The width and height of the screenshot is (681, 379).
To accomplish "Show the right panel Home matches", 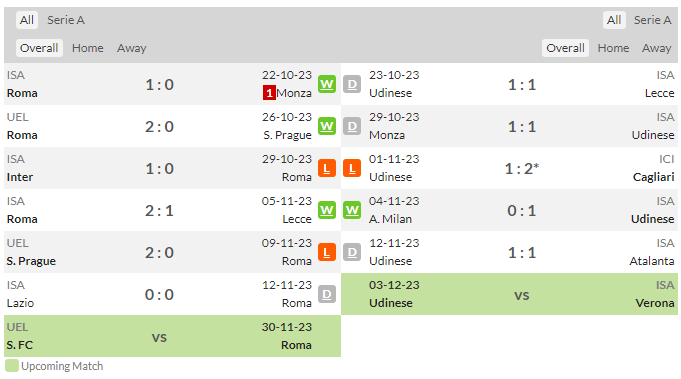I will click(613, 48).
